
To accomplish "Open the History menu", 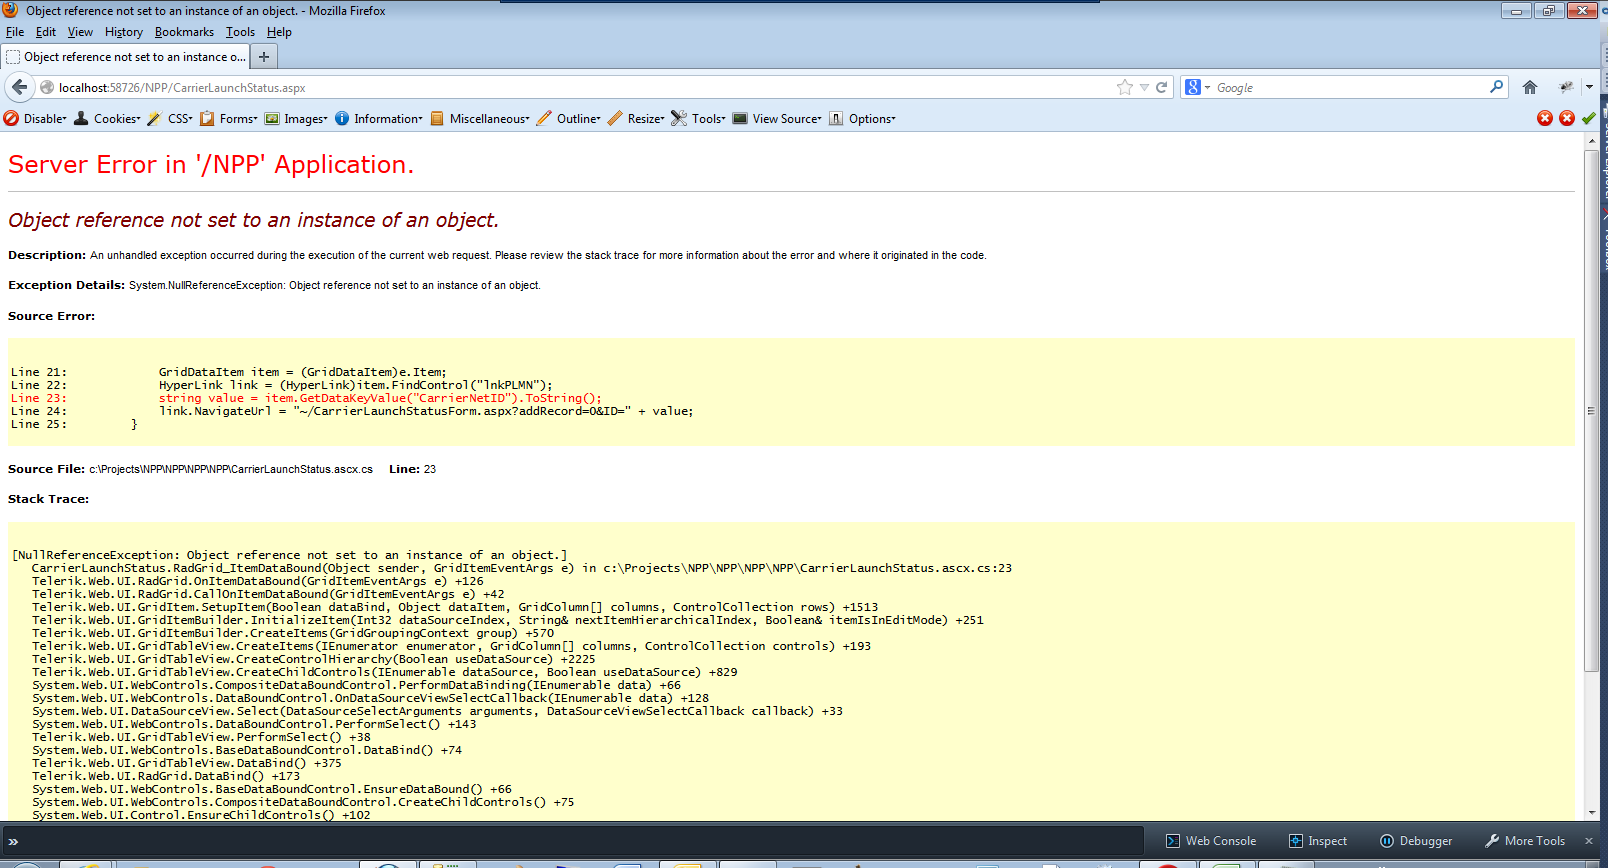I will pos(124,32).
